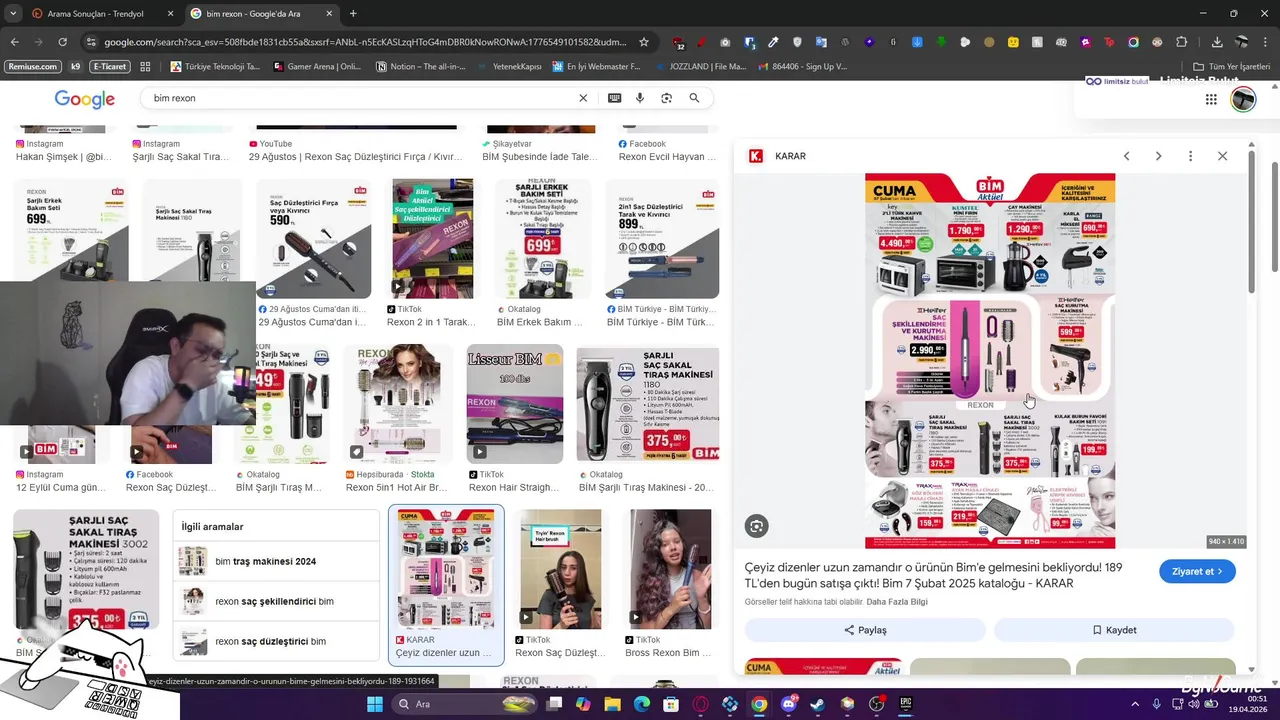Viewport: 1280px width, 720px height.
Task: Open the Remiuse.com bookmark
Action: (x=32, y=67)
